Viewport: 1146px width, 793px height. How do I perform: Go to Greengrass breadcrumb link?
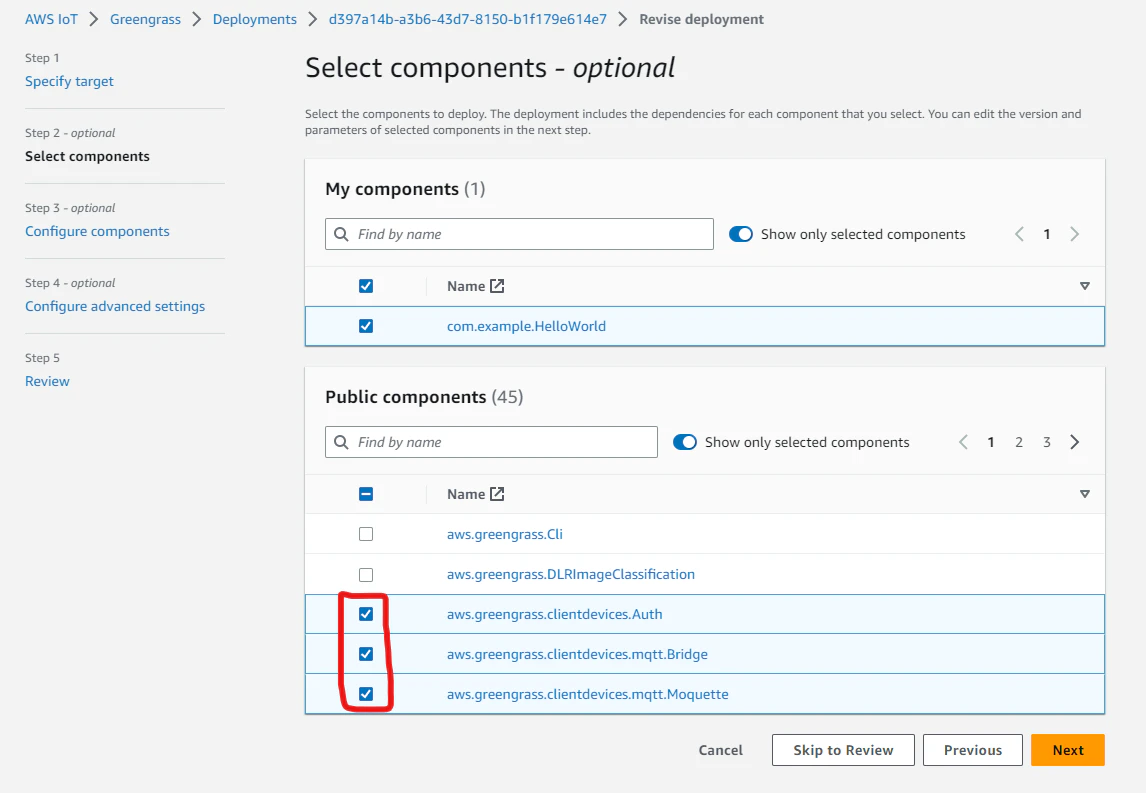[145, 19]
